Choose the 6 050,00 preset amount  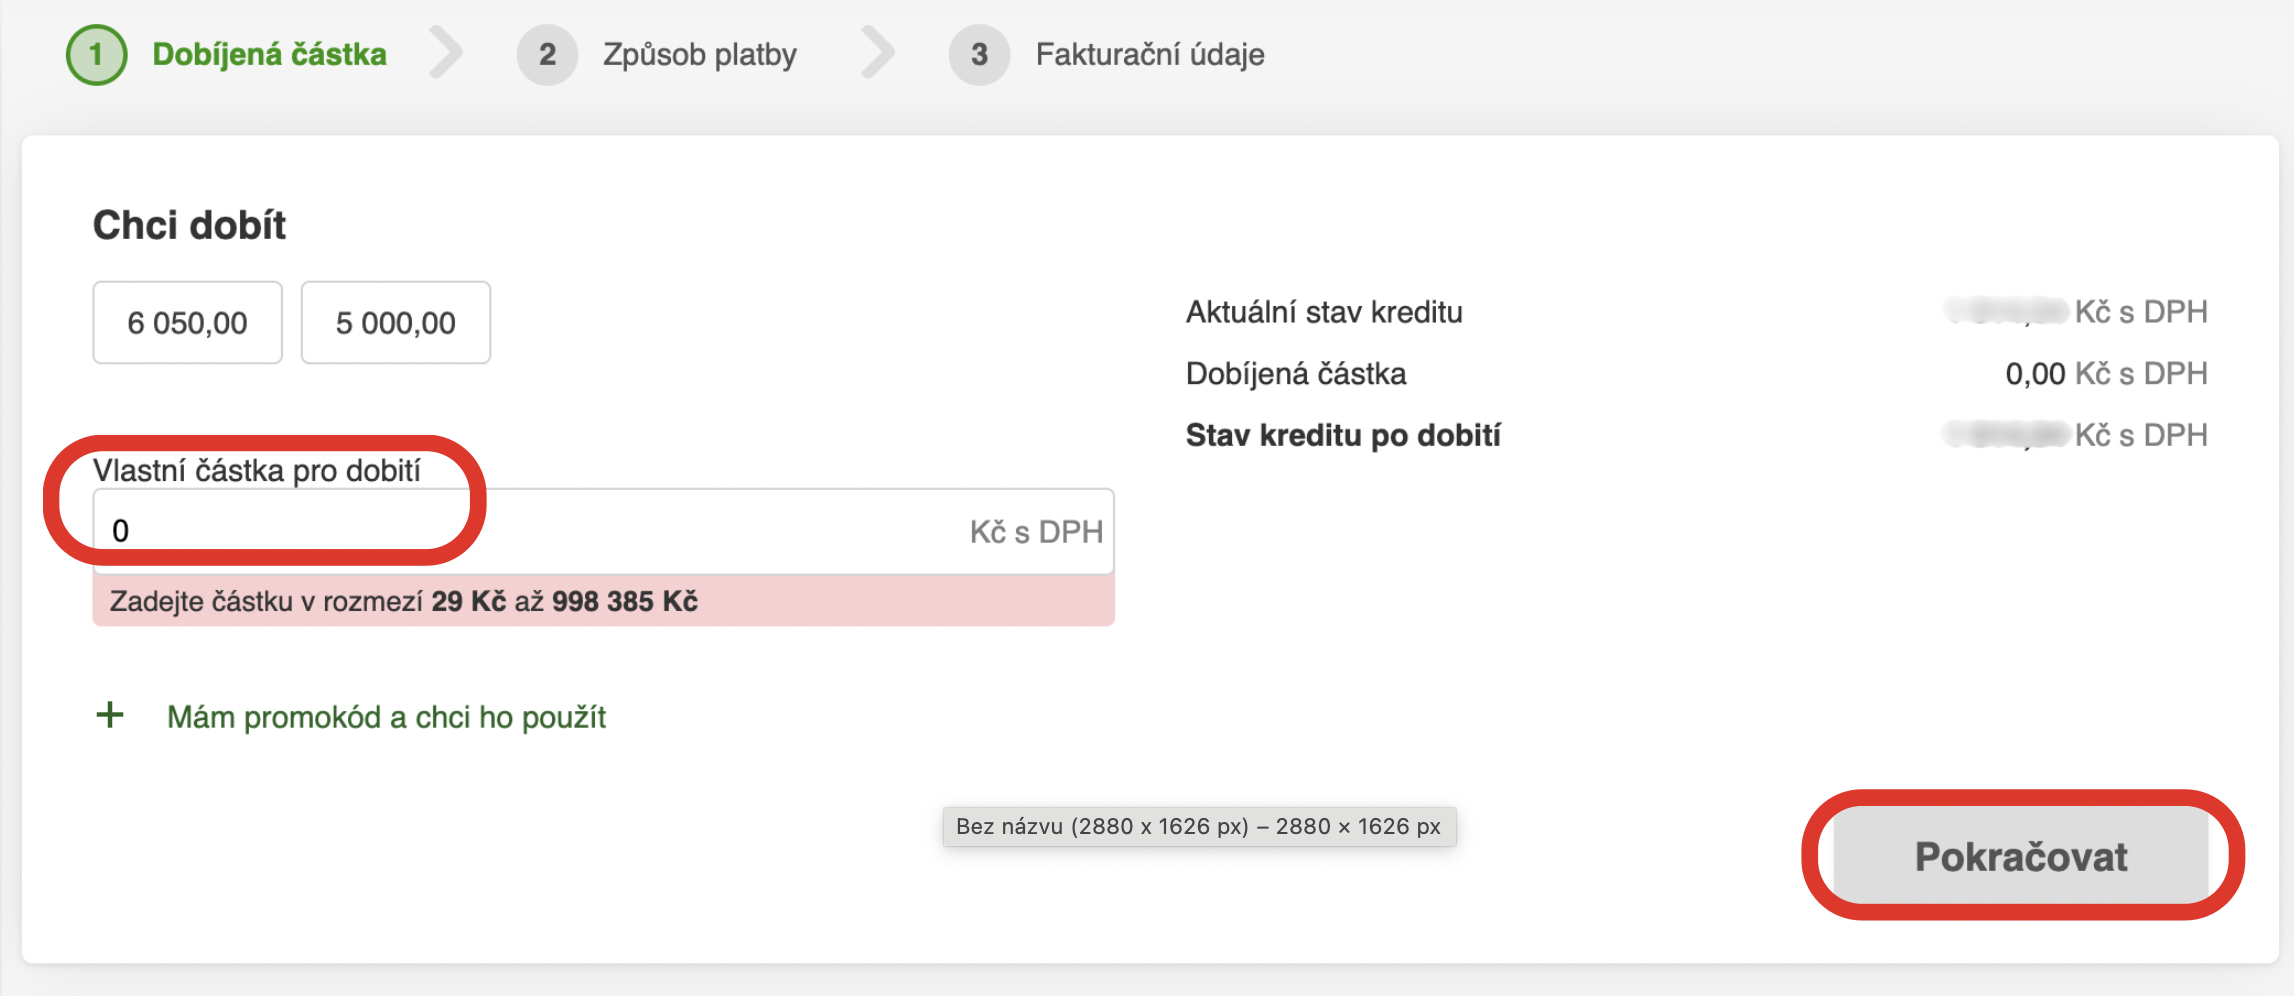(187, 323)
